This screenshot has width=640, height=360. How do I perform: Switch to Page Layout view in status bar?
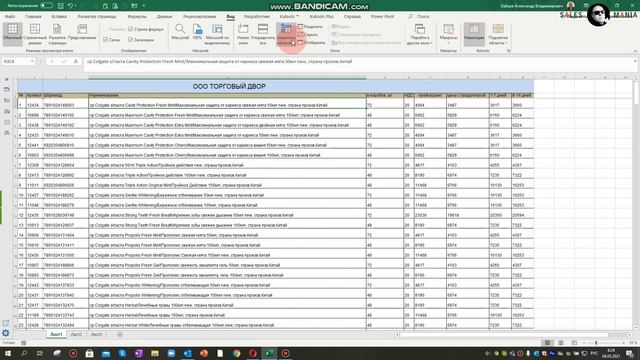point(561,343)
